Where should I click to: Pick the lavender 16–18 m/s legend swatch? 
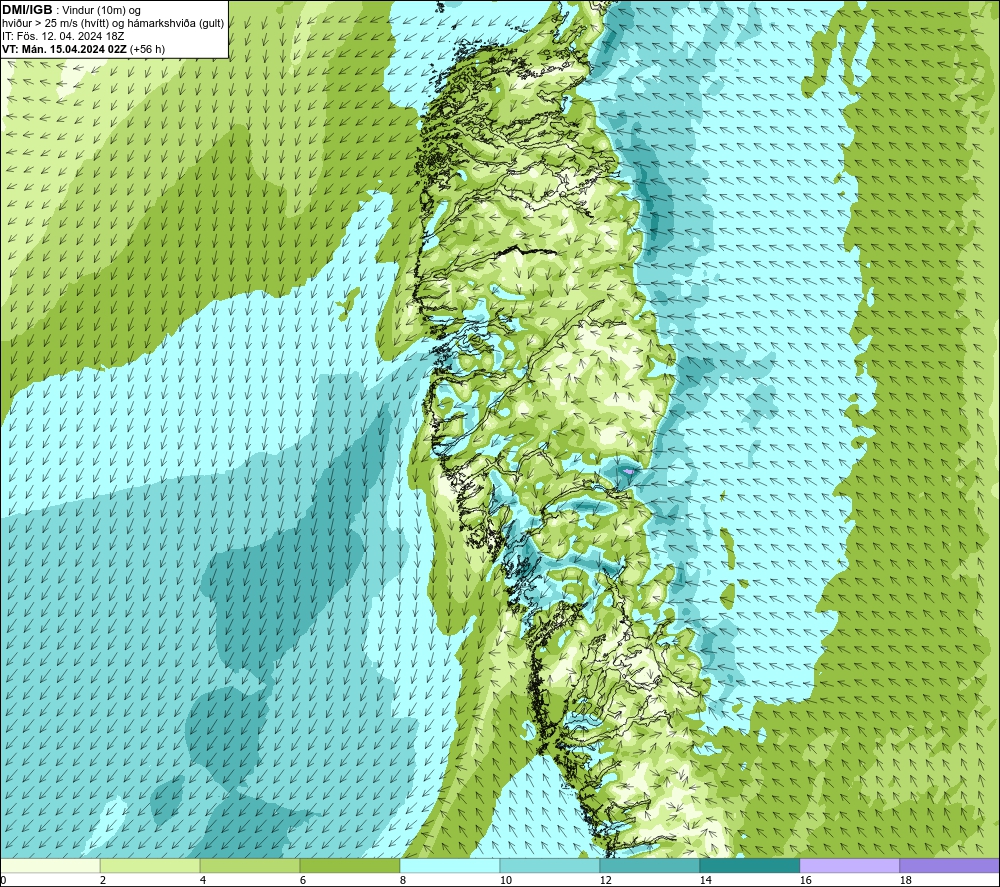pos(849,866)
